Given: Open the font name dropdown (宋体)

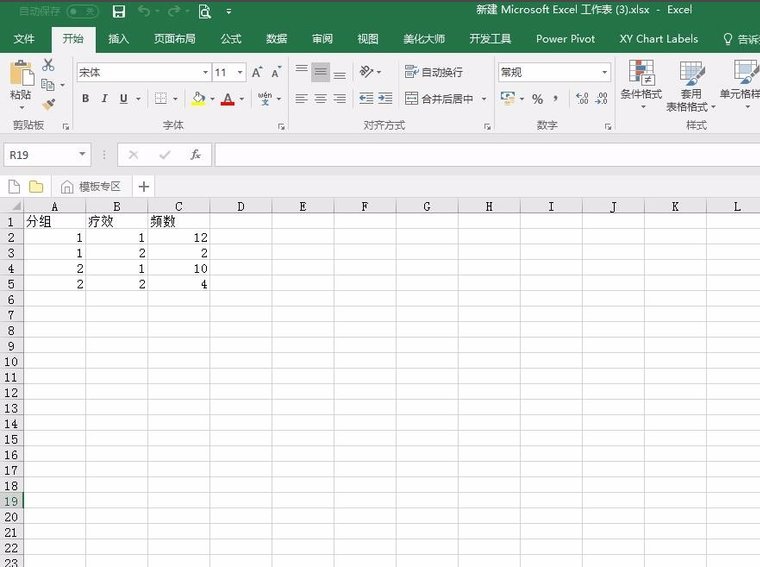Looking at the screenshot, I should click(205, 73).
